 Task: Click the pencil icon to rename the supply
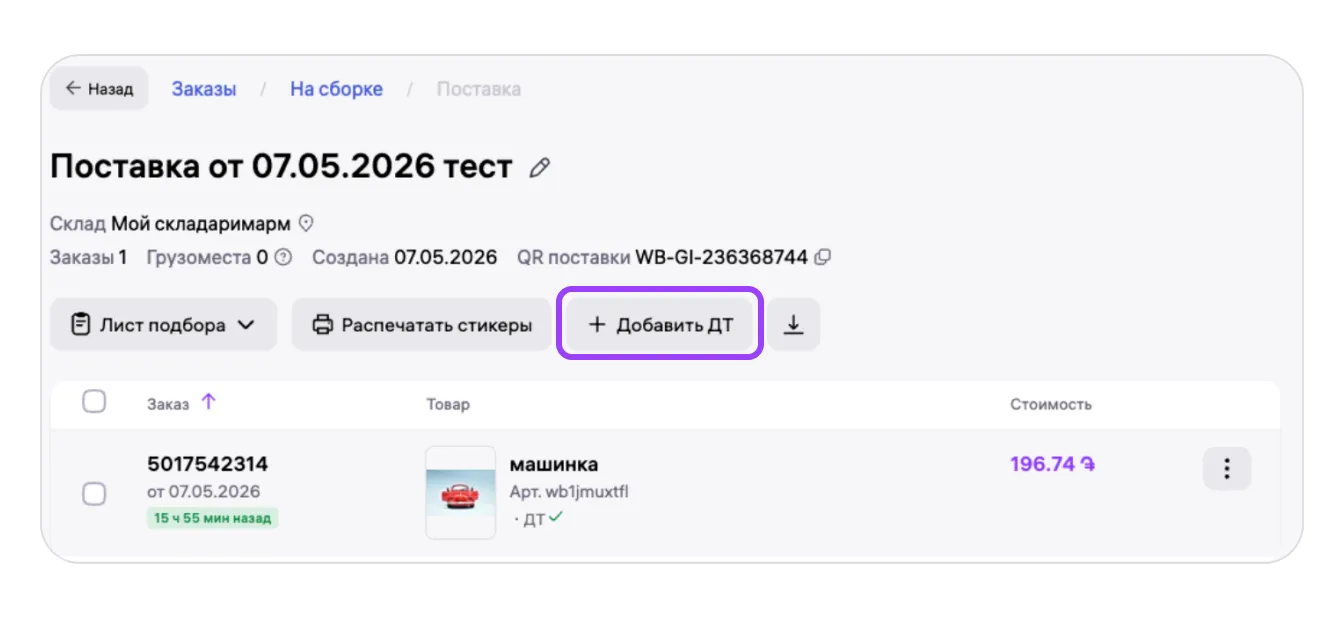pos(540,168)
